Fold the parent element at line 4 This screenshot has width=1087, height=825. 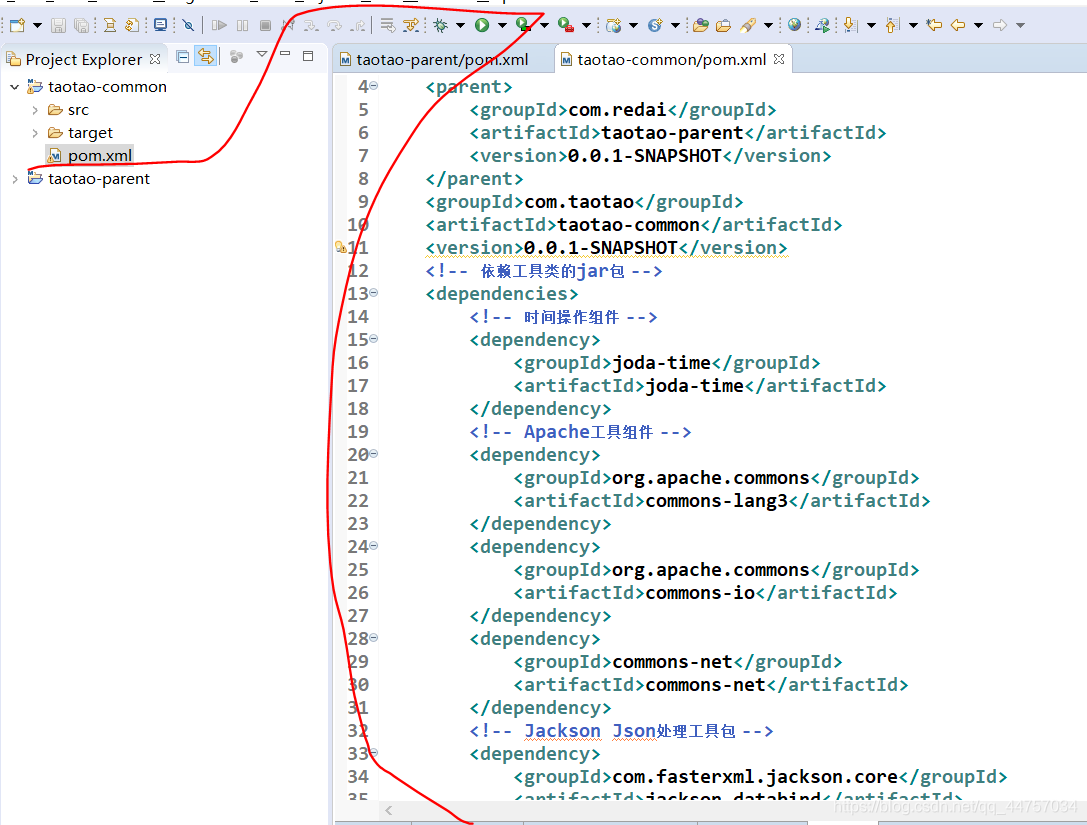[374, 86]
